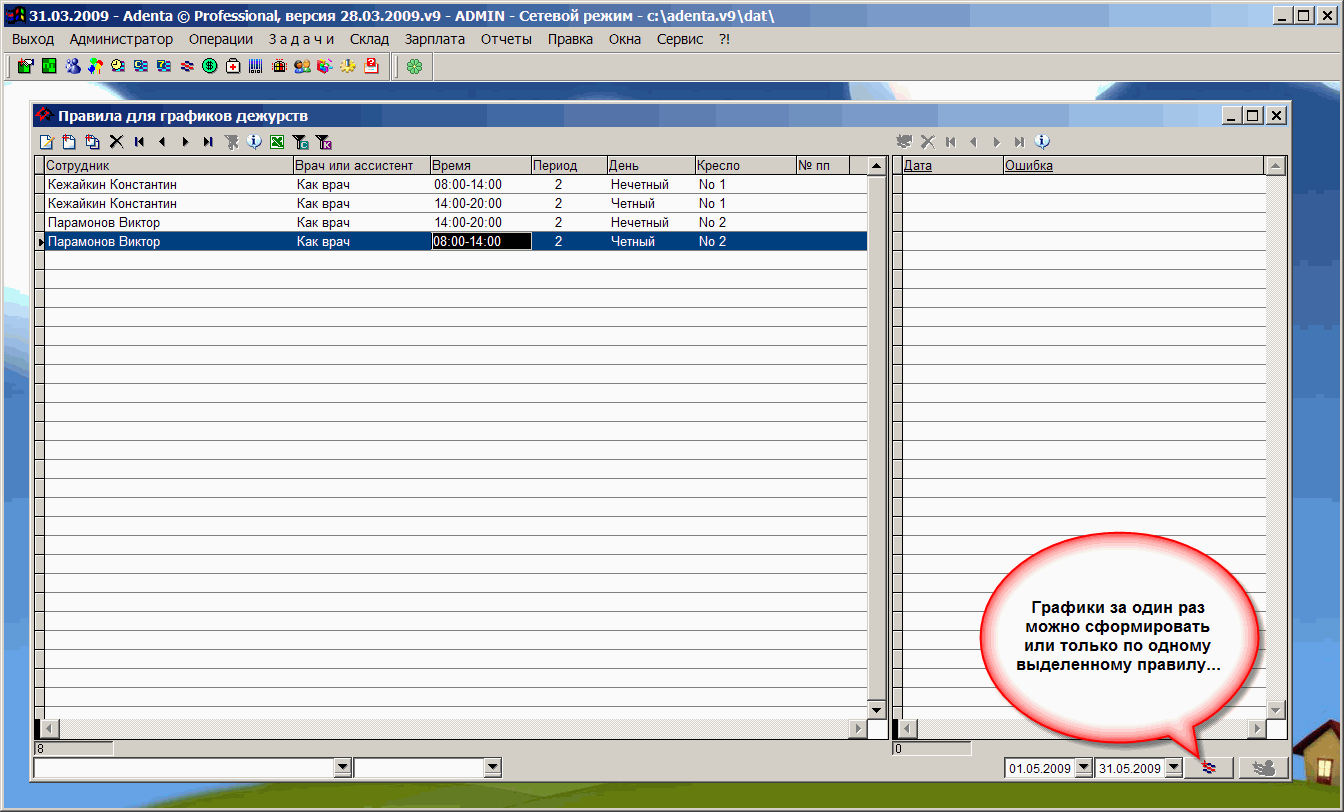The height and width of the screenshot is (812, 1344).
Task: Delete the selected rule with X icon
Action: [x=116, y=142]
